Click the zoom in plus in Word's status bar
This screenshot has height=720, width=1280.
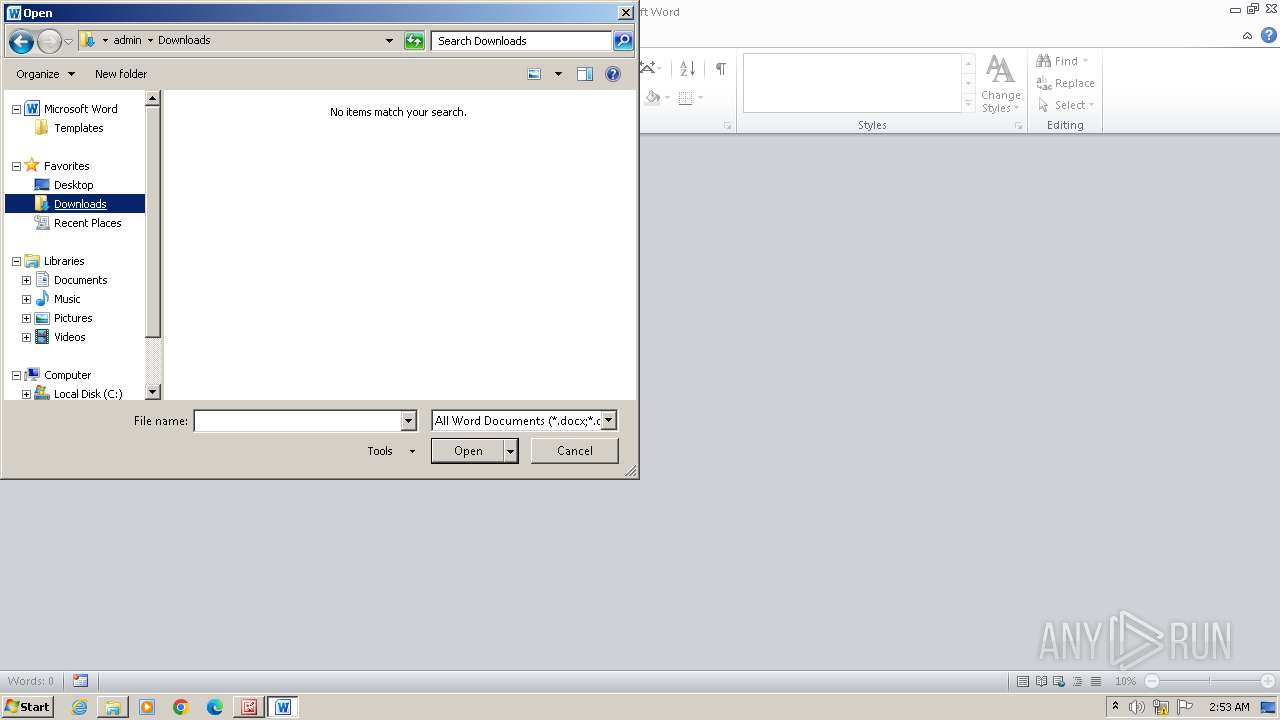1267,681
